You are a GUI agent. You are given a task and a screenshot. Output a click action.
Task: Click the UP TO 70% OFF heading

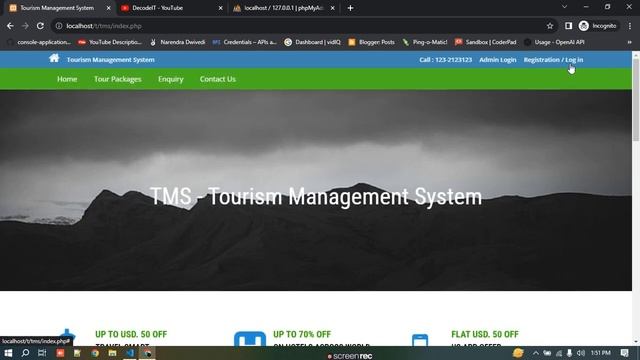pyautogui.click(x=302, y=334)
